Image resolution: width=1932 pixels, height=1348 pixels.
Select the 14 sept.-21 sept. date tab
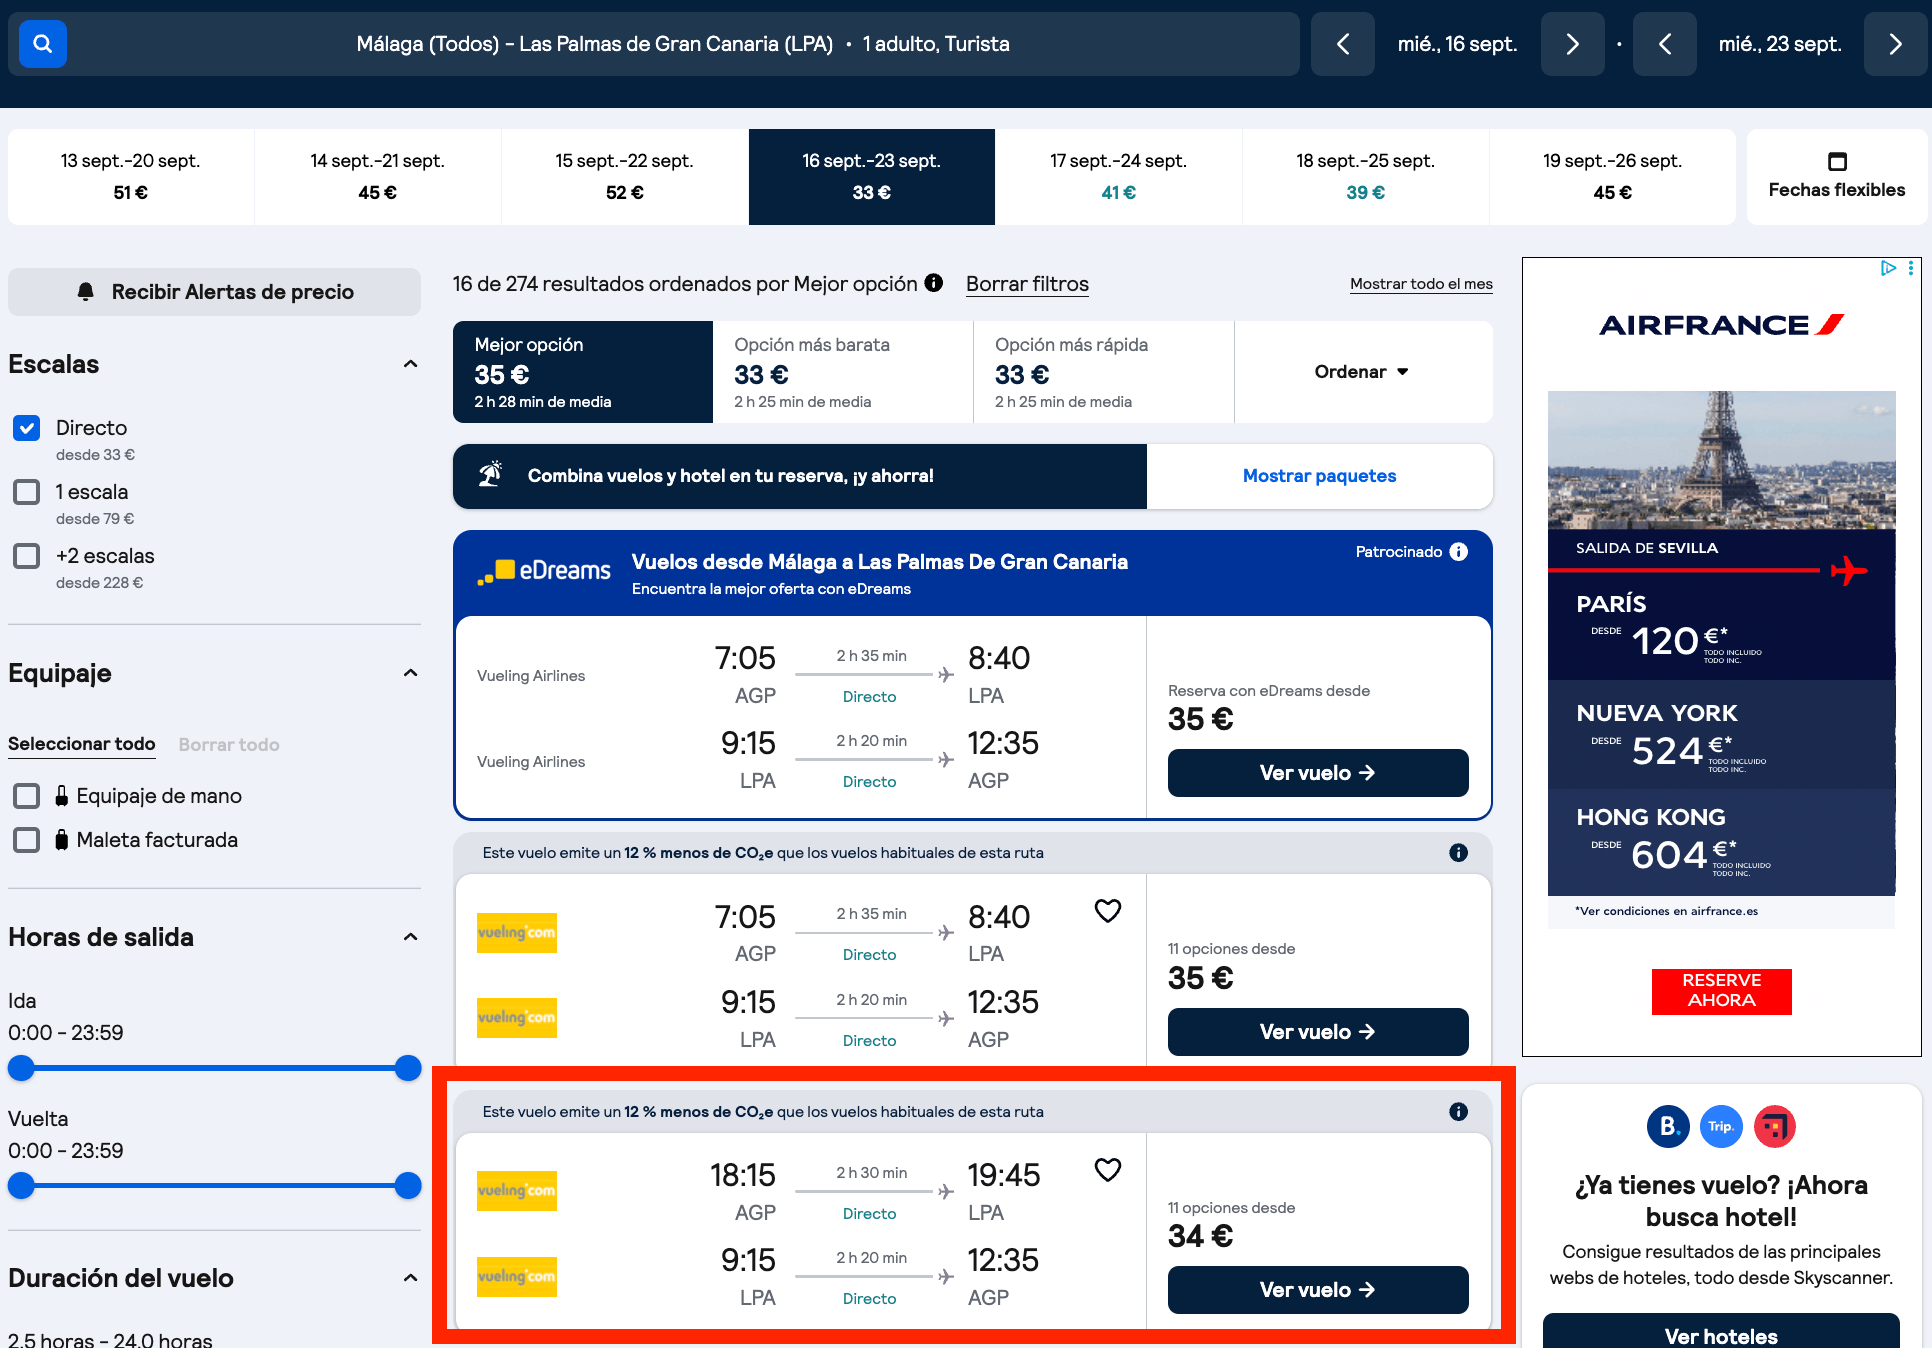tap(378, 176)
